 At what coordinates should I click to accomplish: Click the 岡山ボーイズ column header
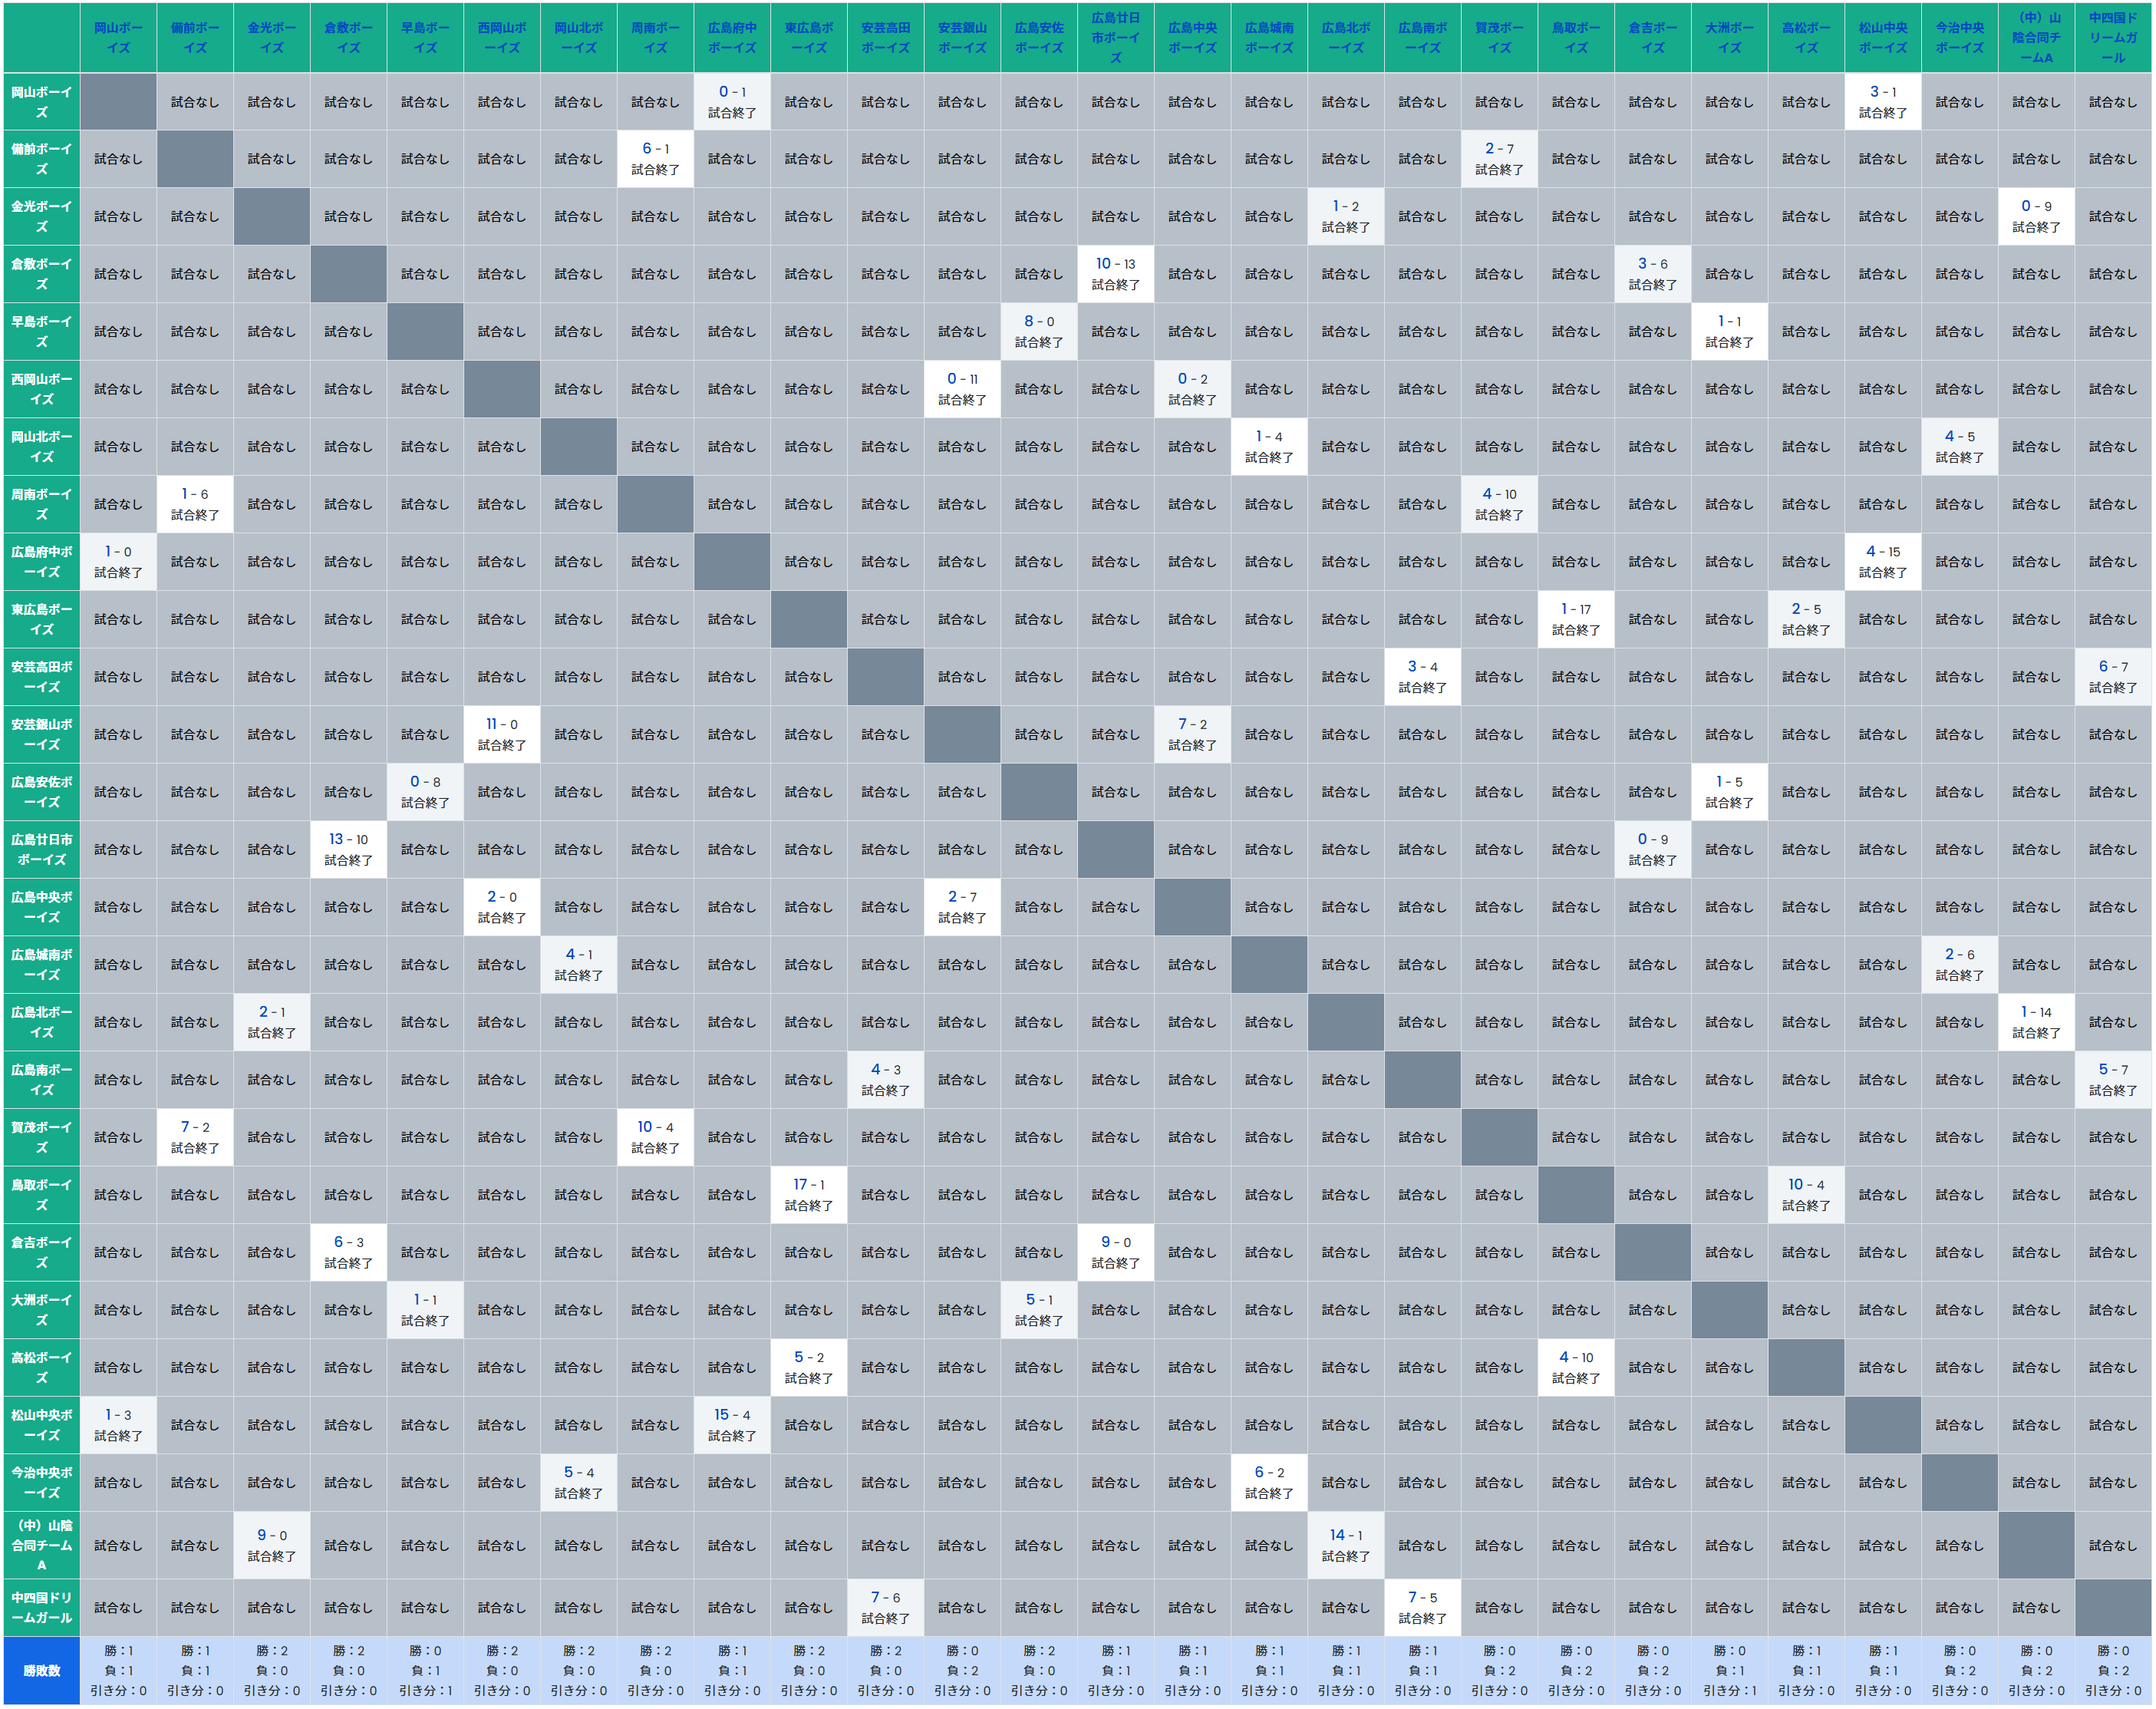coord(118,38)
